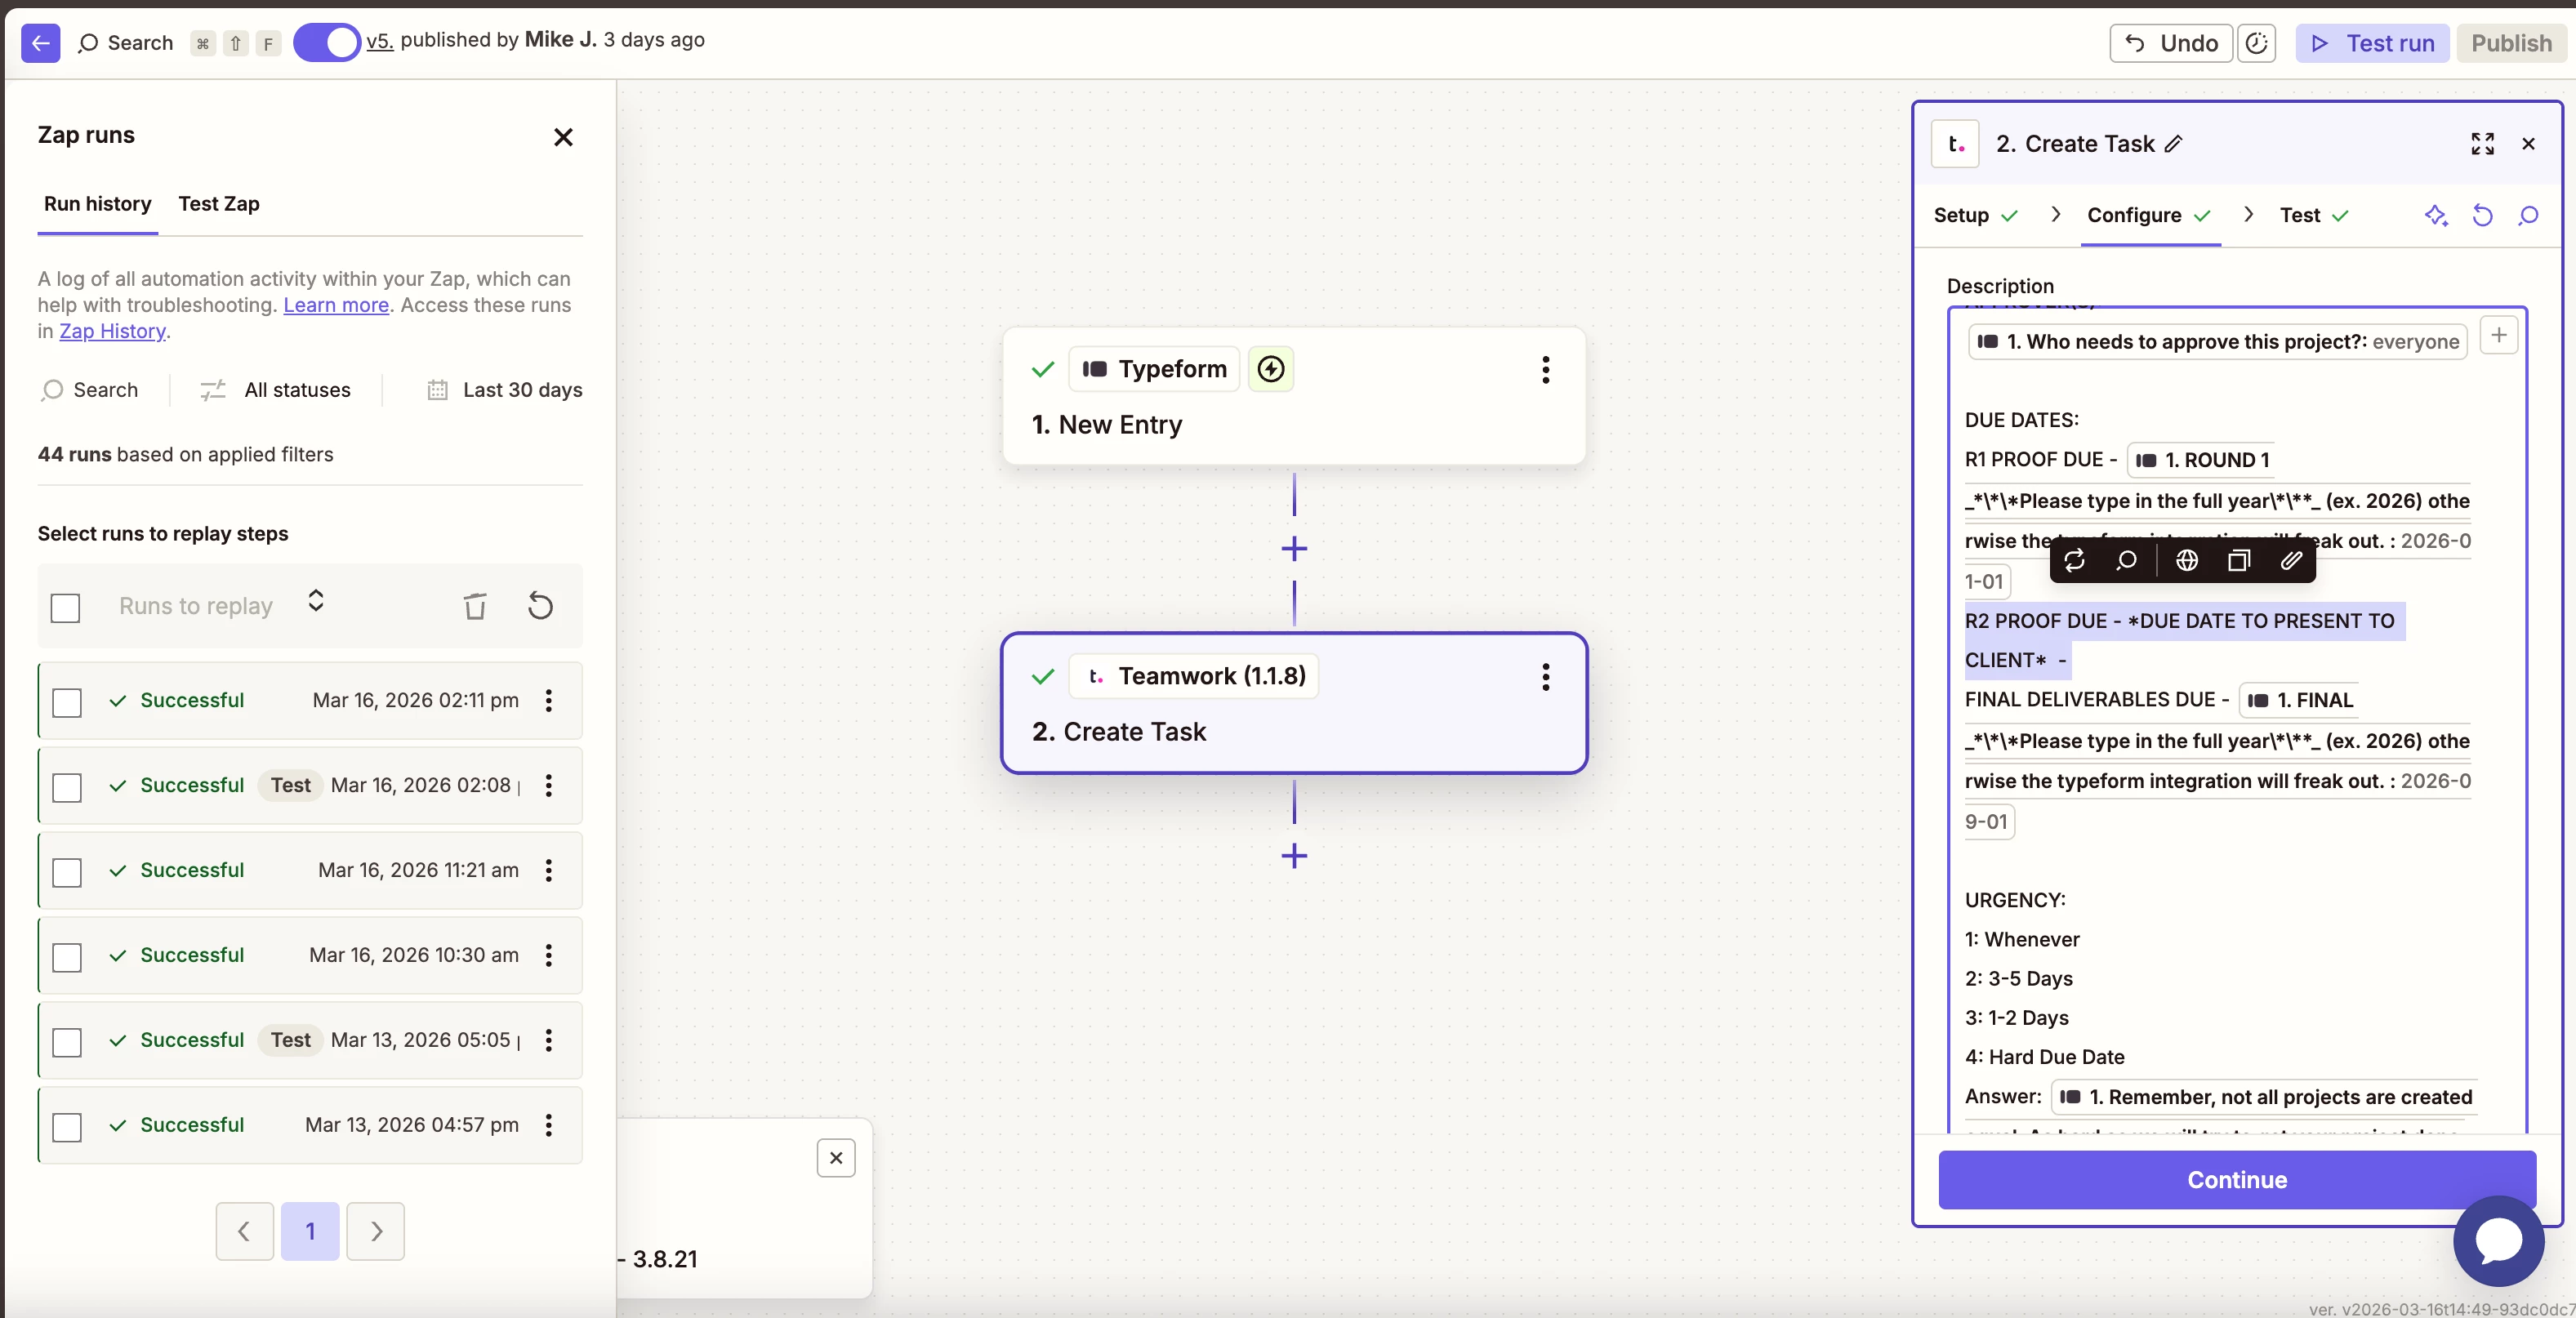Toggle the Zap on/off switch

326,42
